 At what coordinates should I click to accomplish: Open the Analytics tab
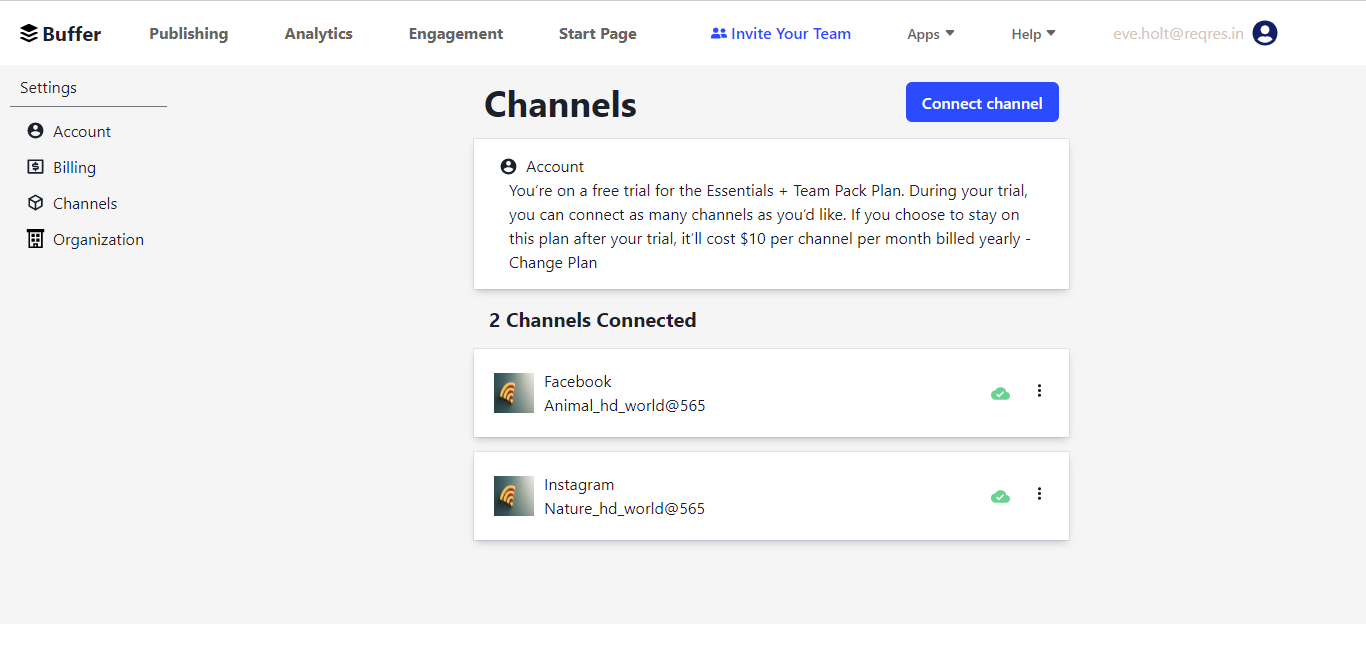point(319,34)
